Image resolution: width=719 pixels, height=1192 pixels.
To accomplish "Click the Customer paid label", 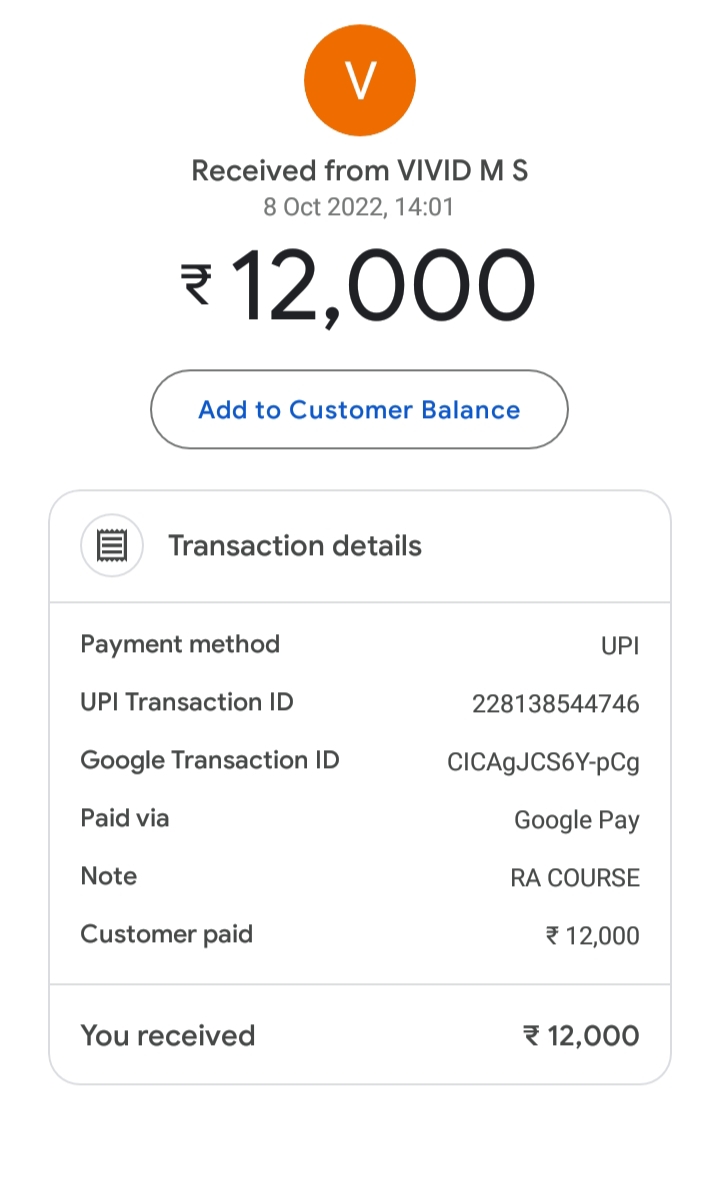I will point(167,934).
